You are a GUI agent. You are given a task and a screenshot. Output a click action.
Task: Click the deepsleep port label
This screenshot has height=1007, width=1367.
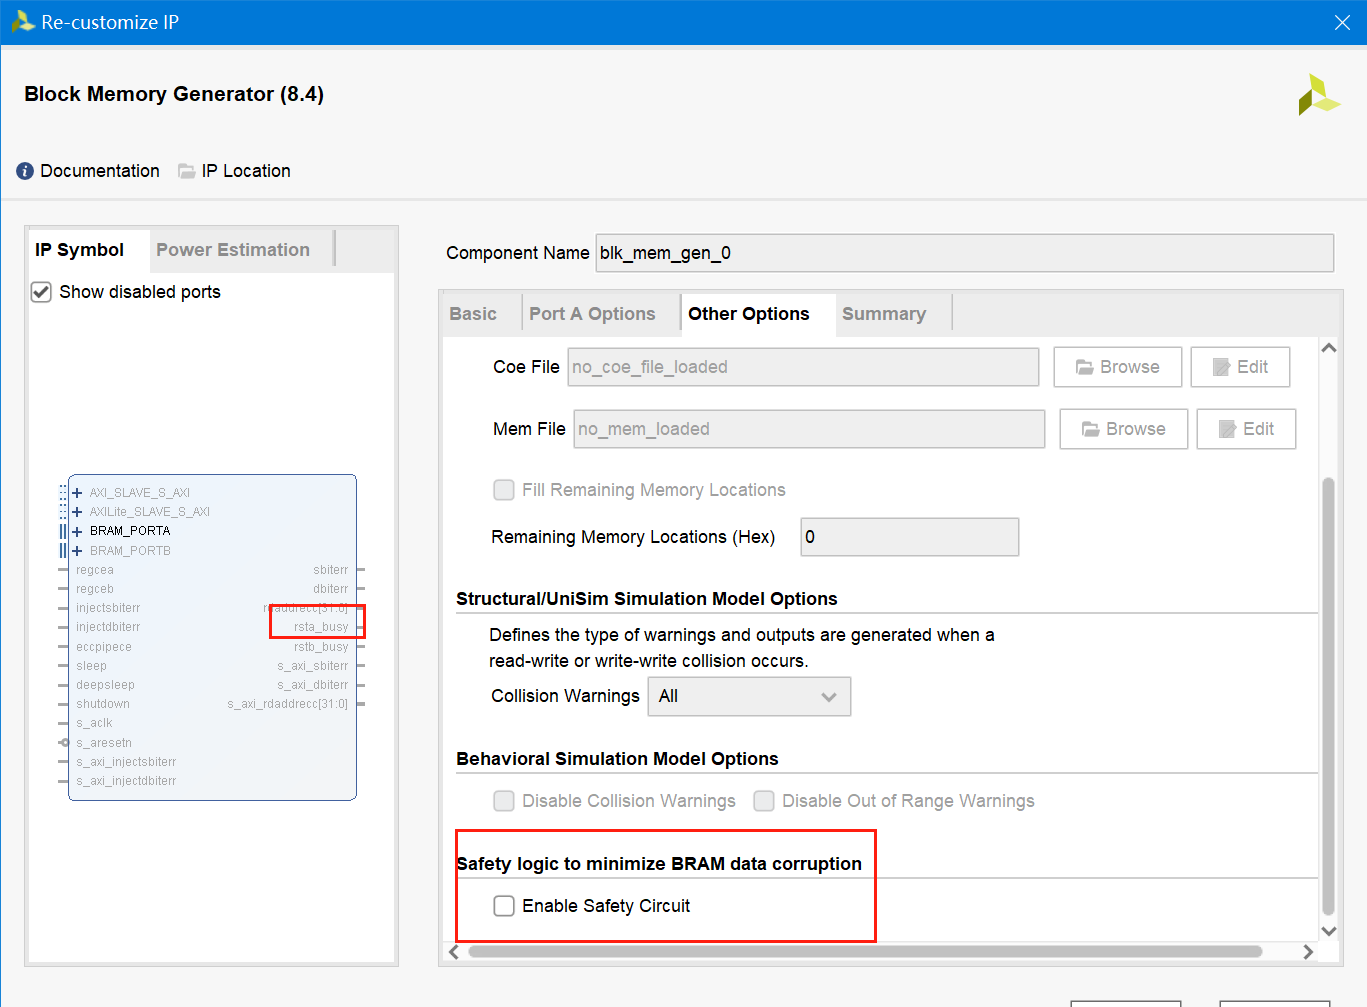click(105, 685)
